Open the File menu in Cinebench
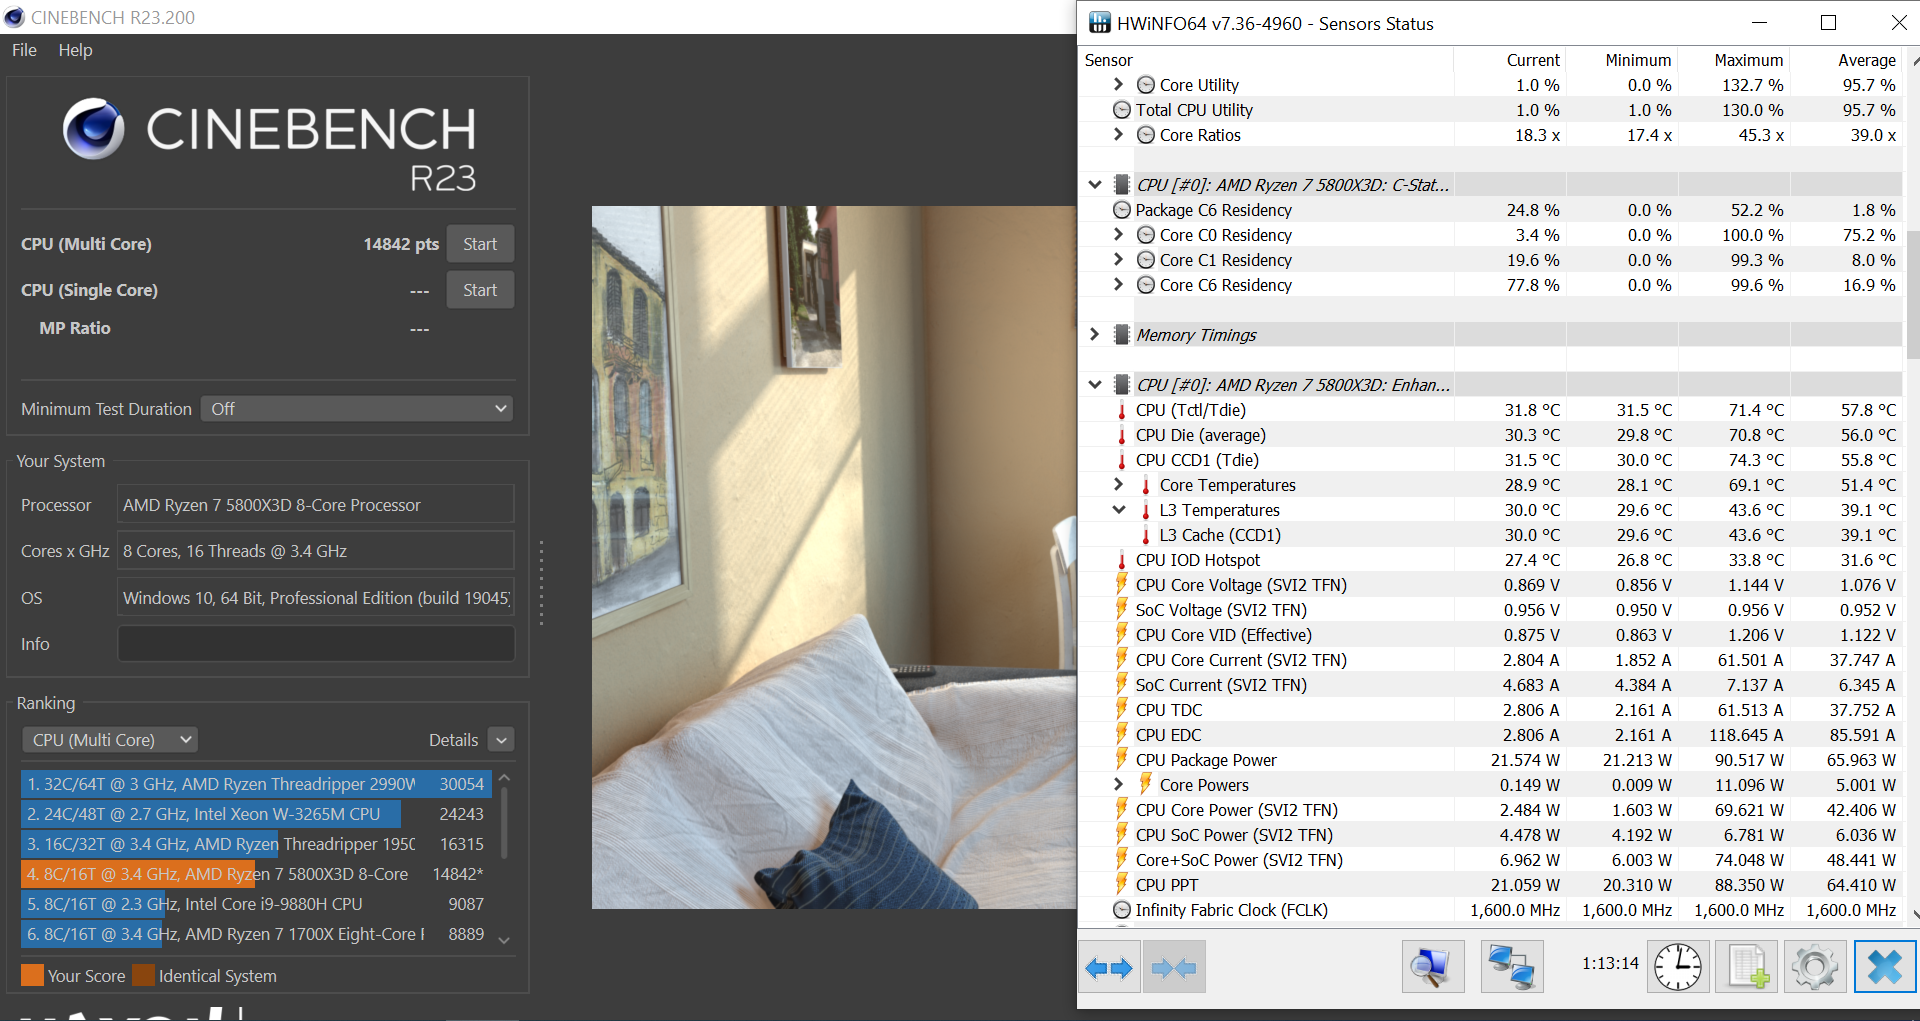This screenshot has height=1021, width=1920. (24, 50)
